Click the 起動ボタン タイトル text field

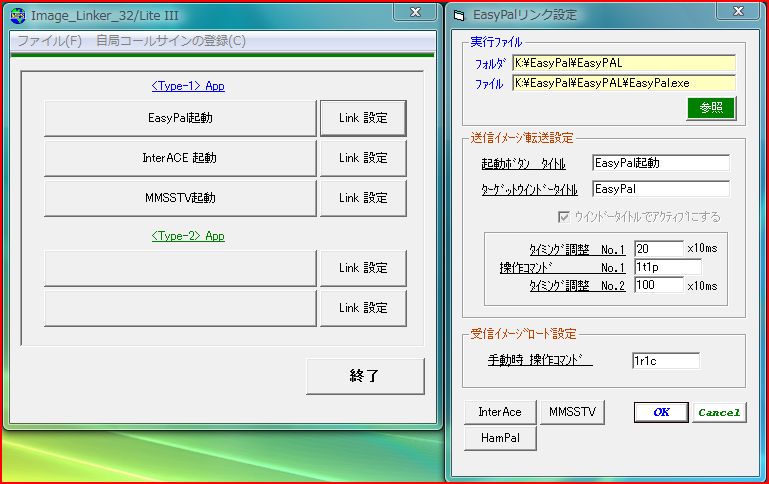660,162
